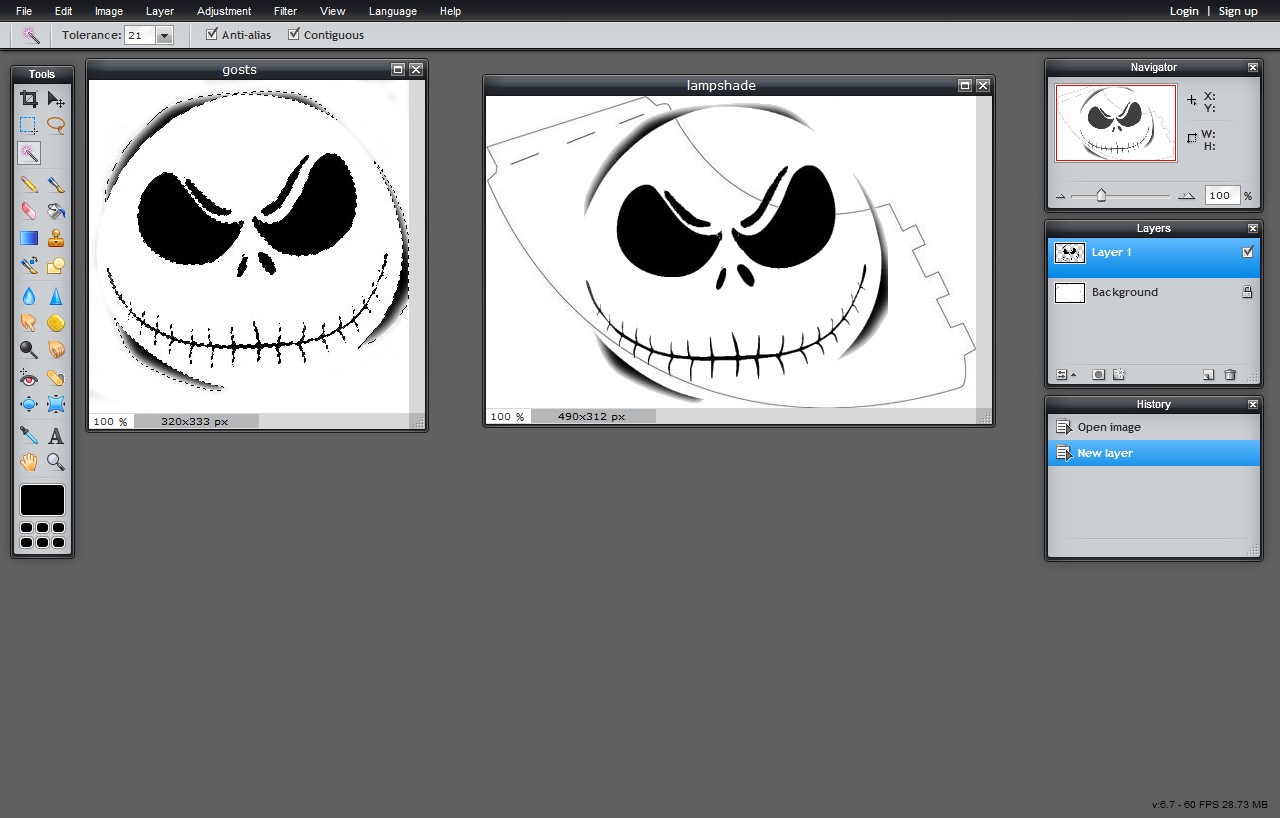Toggle the Contiguous checkbox

click(x=294, y=34)
